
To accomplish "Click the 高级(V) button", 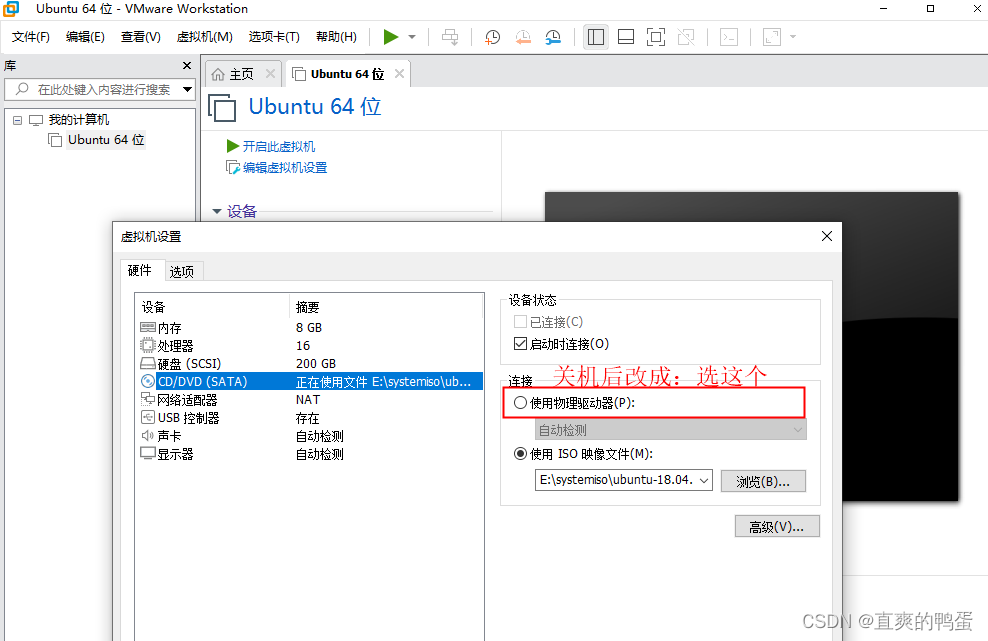I will click(777, 526).
